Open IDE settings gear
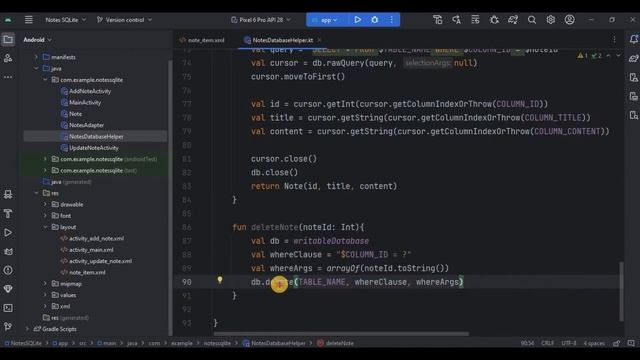Screen dimensions: 640x360 [551, 20]
